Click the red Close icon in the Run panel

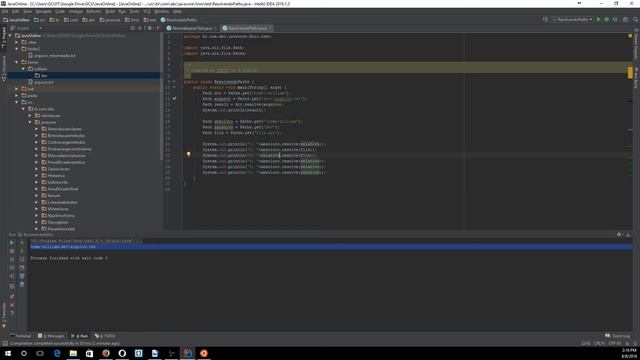[12, 305]
